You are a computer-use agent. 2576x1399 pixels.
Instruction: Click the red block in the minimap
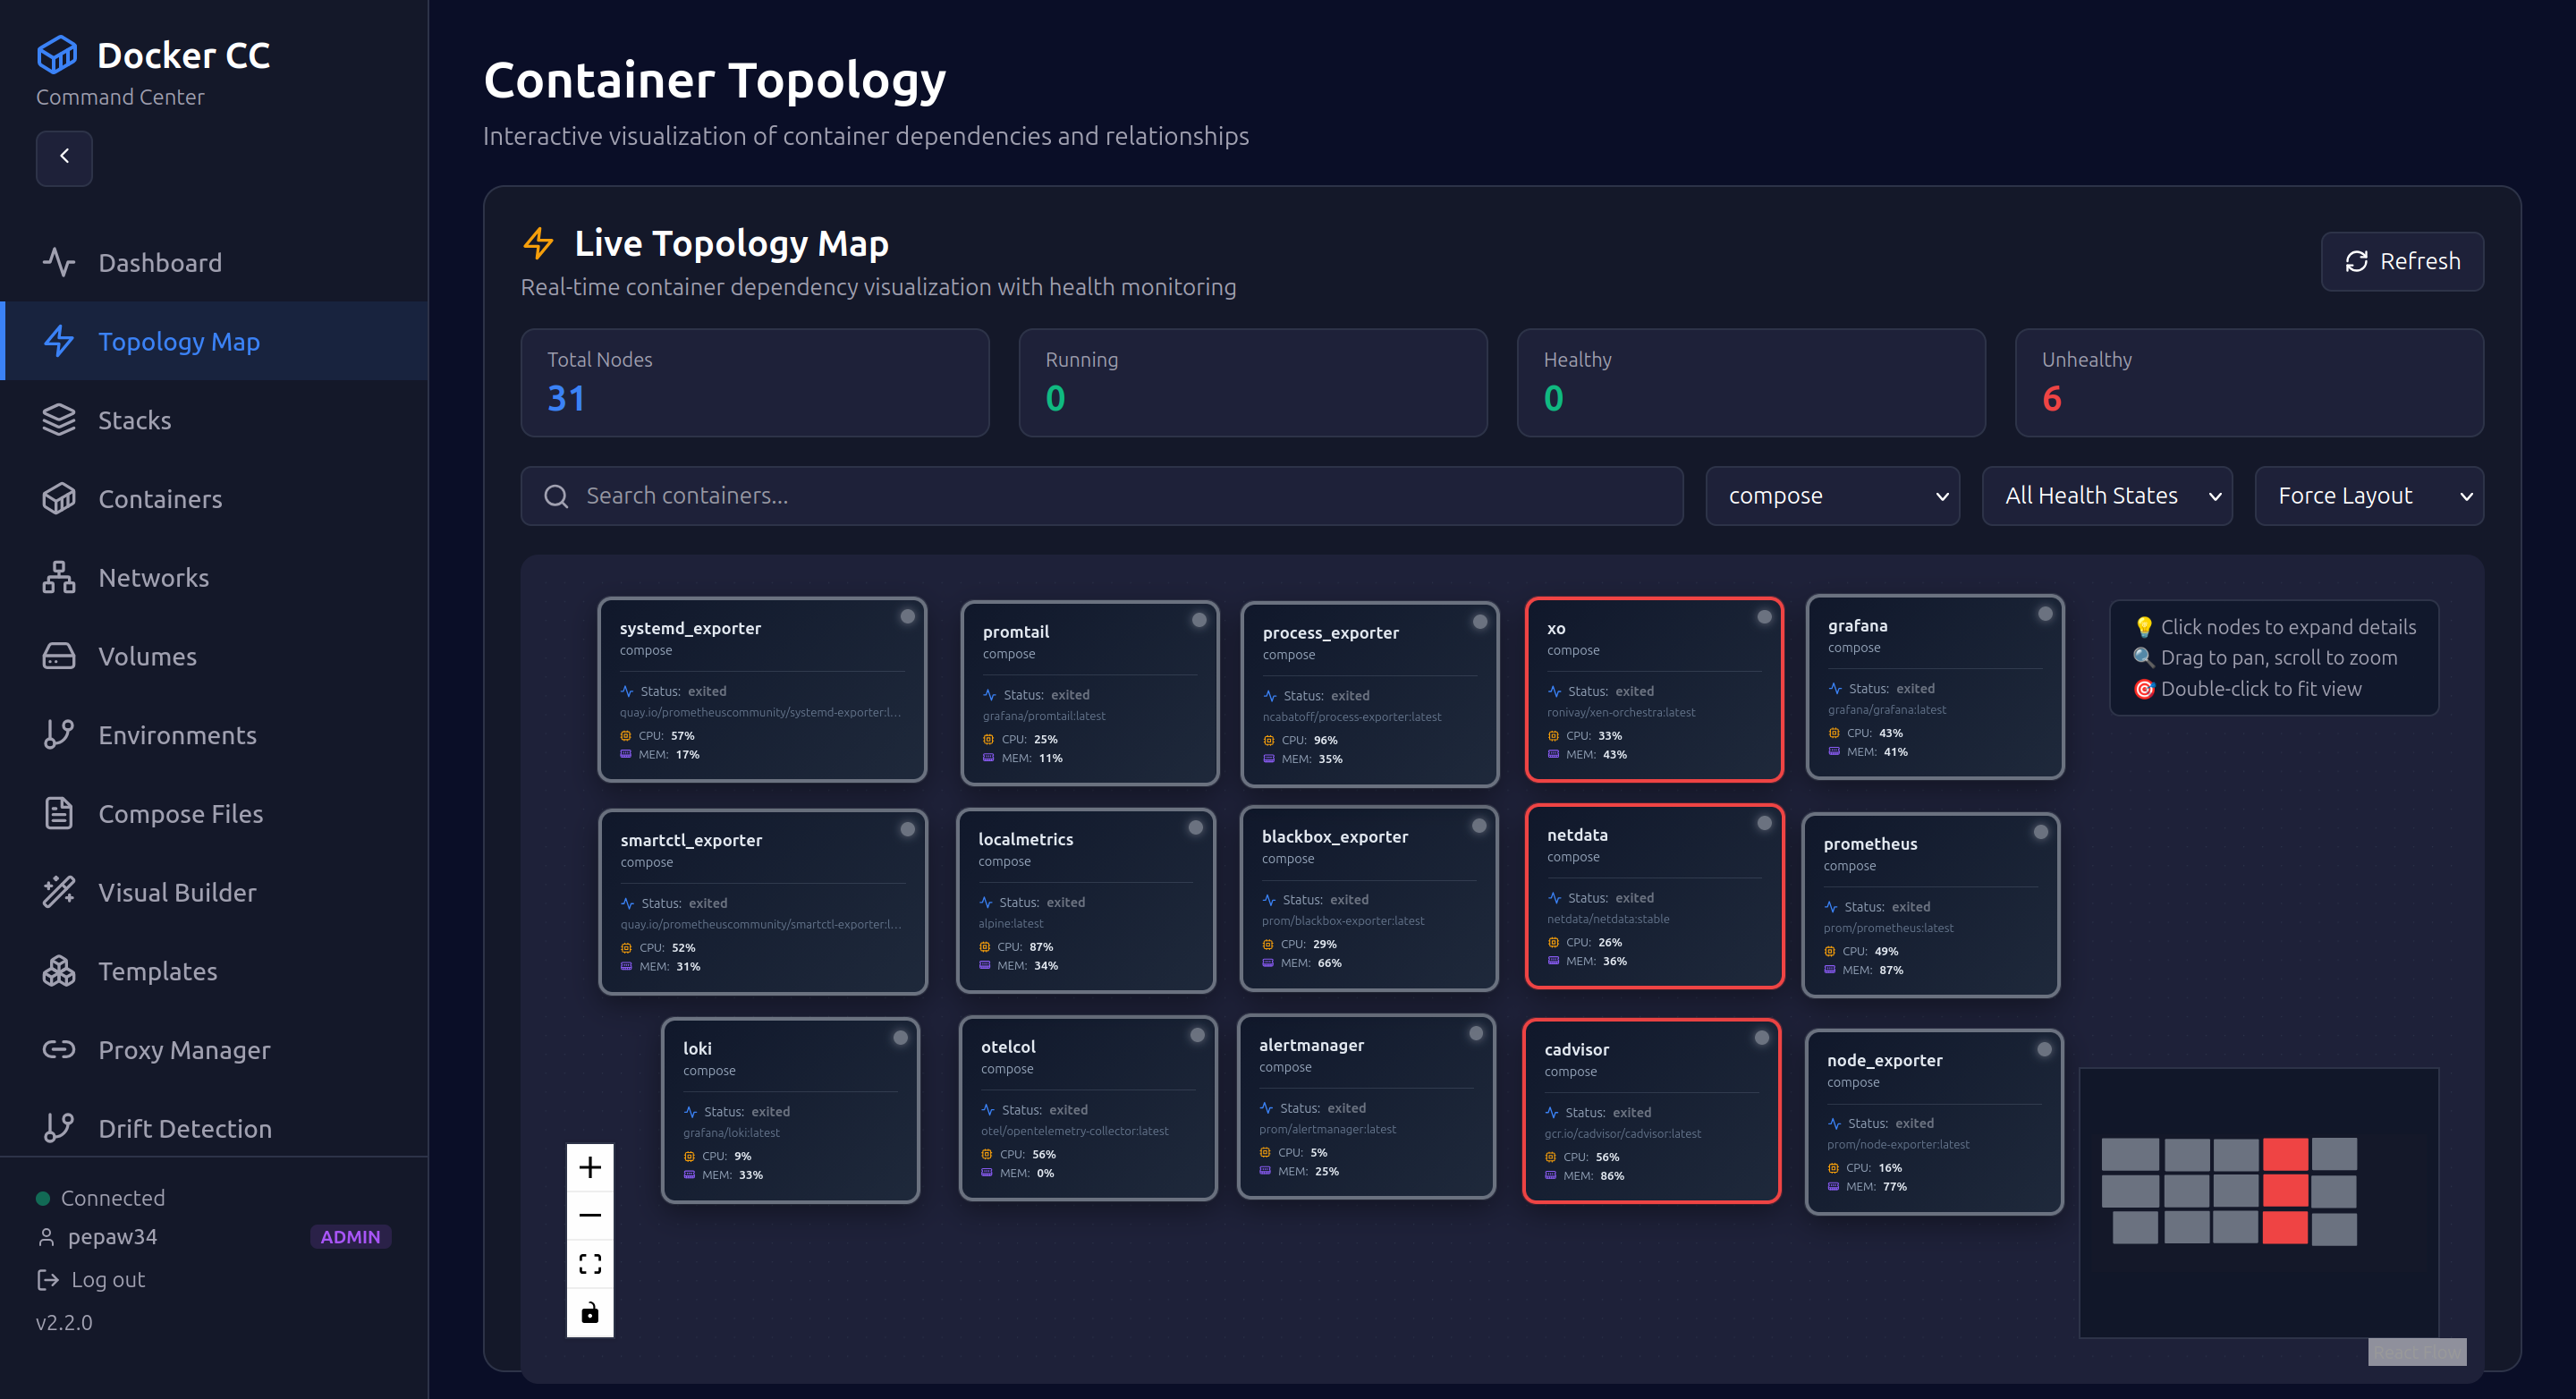point(2285,1190)
